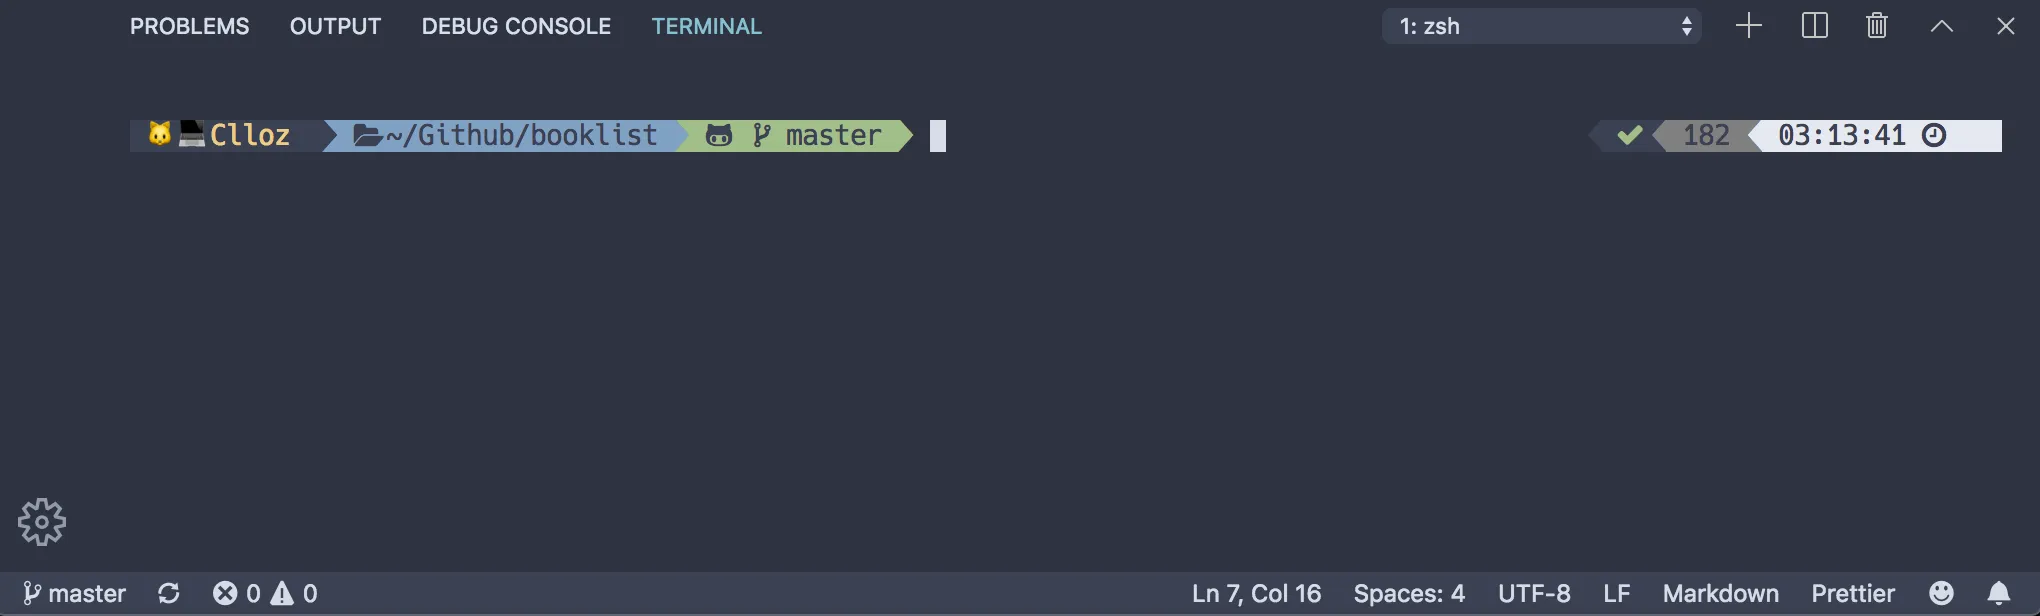Open the DEBUG CONSOLE tab
Viewport: 2040px width, 616px height.
click(x=516, y=26)
